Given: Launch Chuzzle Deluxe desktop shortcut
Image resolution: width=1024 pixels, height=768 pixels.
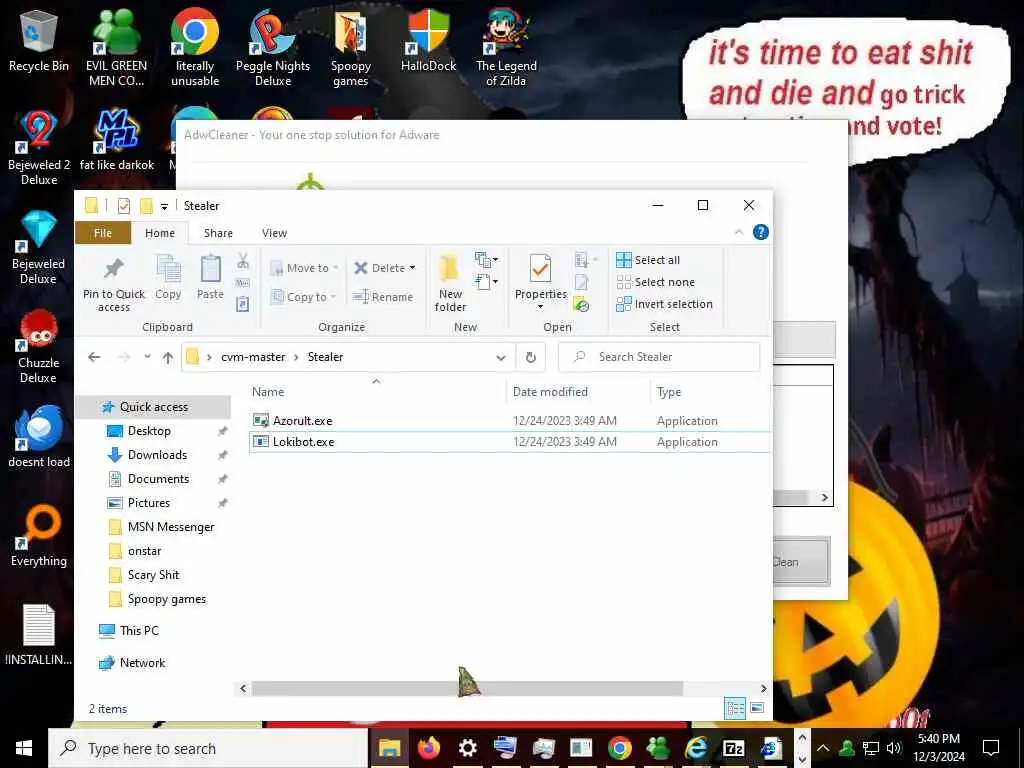Looking at the screenshot, I should pyautogui.click(x=39, y=347).
